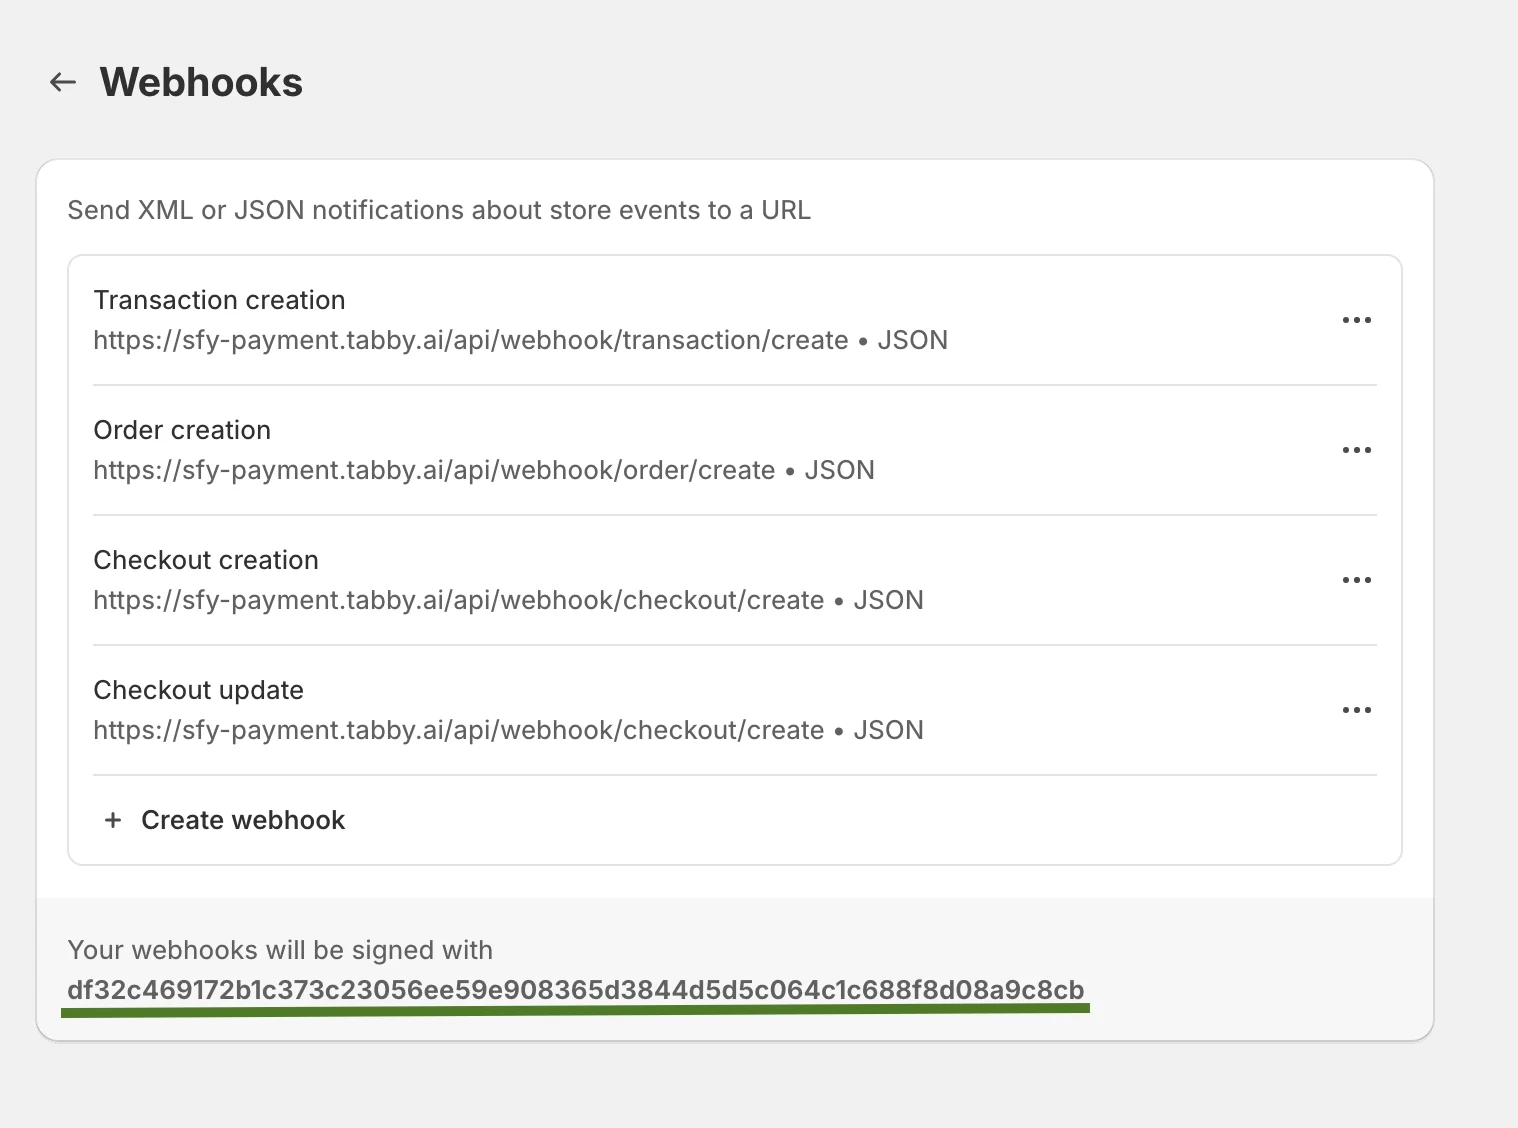Image resolution: width=1518 pixels, height=1128 pixels.
Task: Click the checkout/create URL under Checkout creation
Action: [x=459, y=600]
